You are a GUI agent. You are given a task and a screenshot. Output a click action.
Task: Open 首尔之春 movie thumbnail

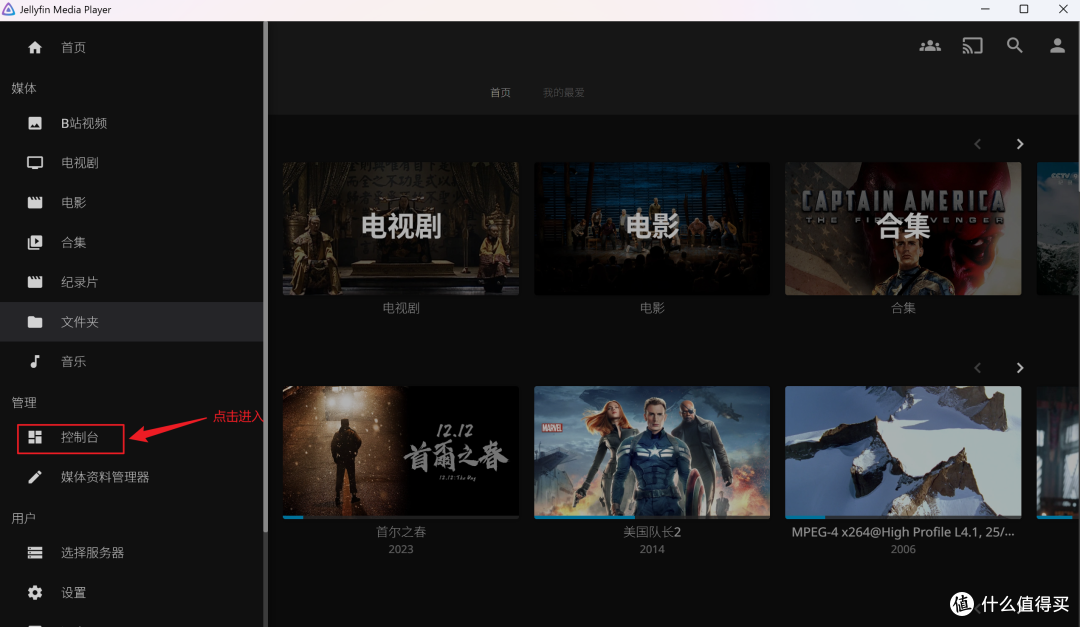point(401,451)
